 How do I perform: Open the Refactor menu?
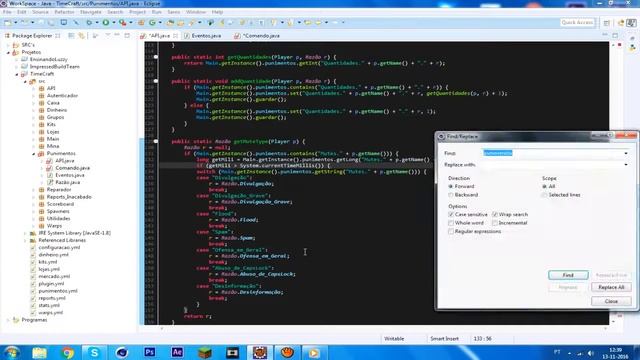point(64,12)
